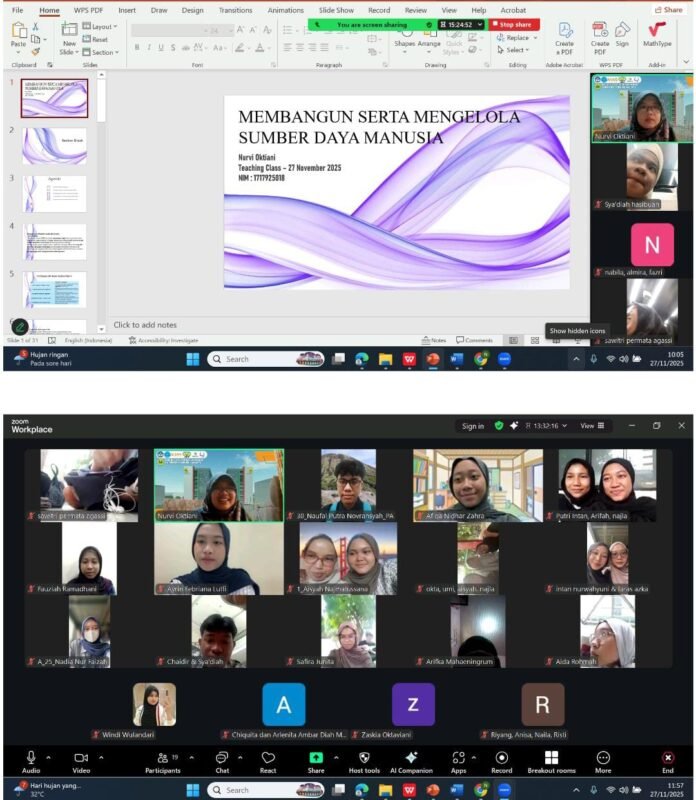This screenshot has width=696, height=800.
Task: Open the Design ribbon tab
Action: (192, 10)
